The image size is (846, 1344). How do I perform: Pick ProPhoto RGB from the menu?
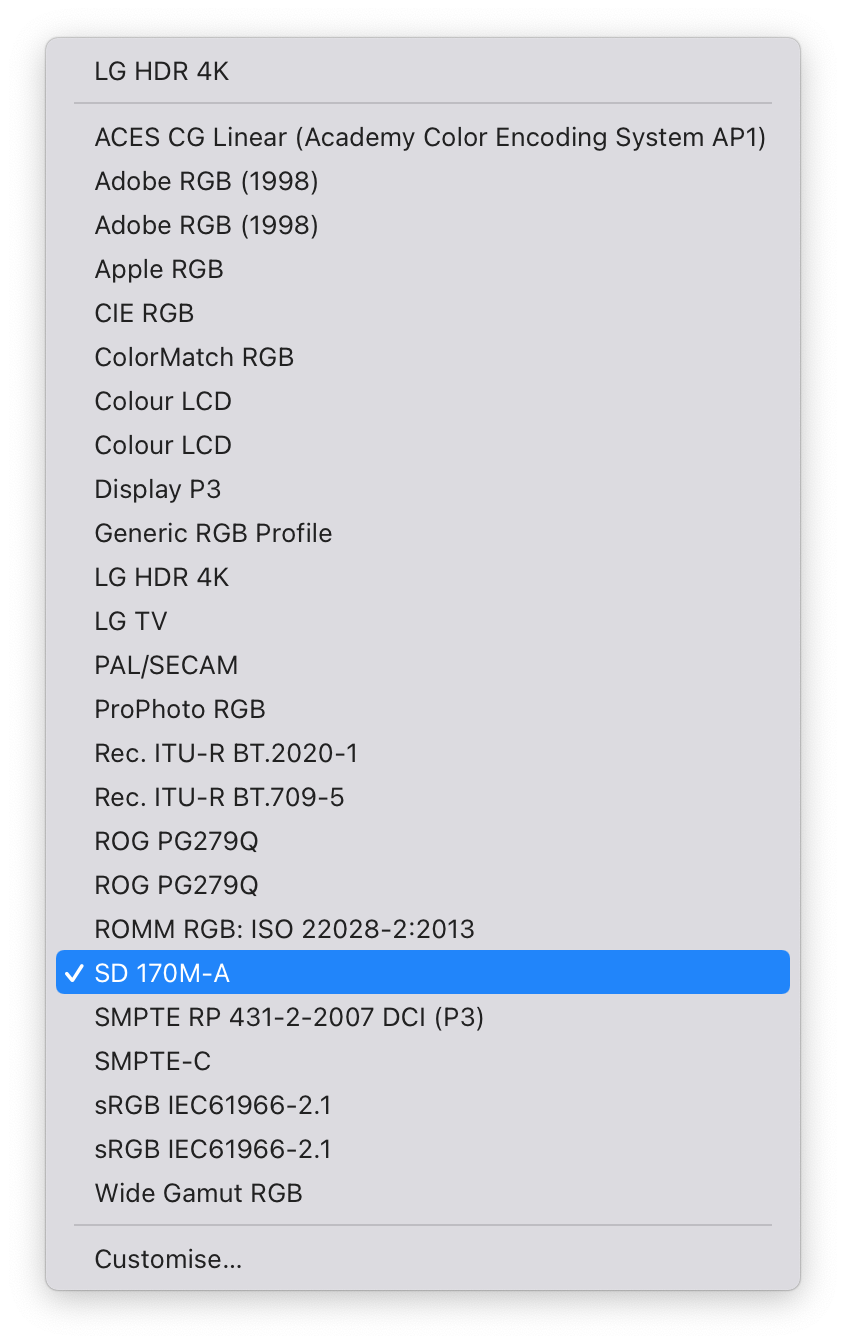point(180,709)
